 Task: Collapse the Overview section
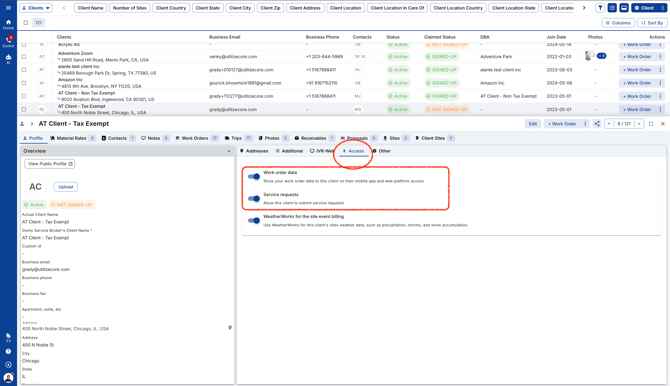point(229,151)
